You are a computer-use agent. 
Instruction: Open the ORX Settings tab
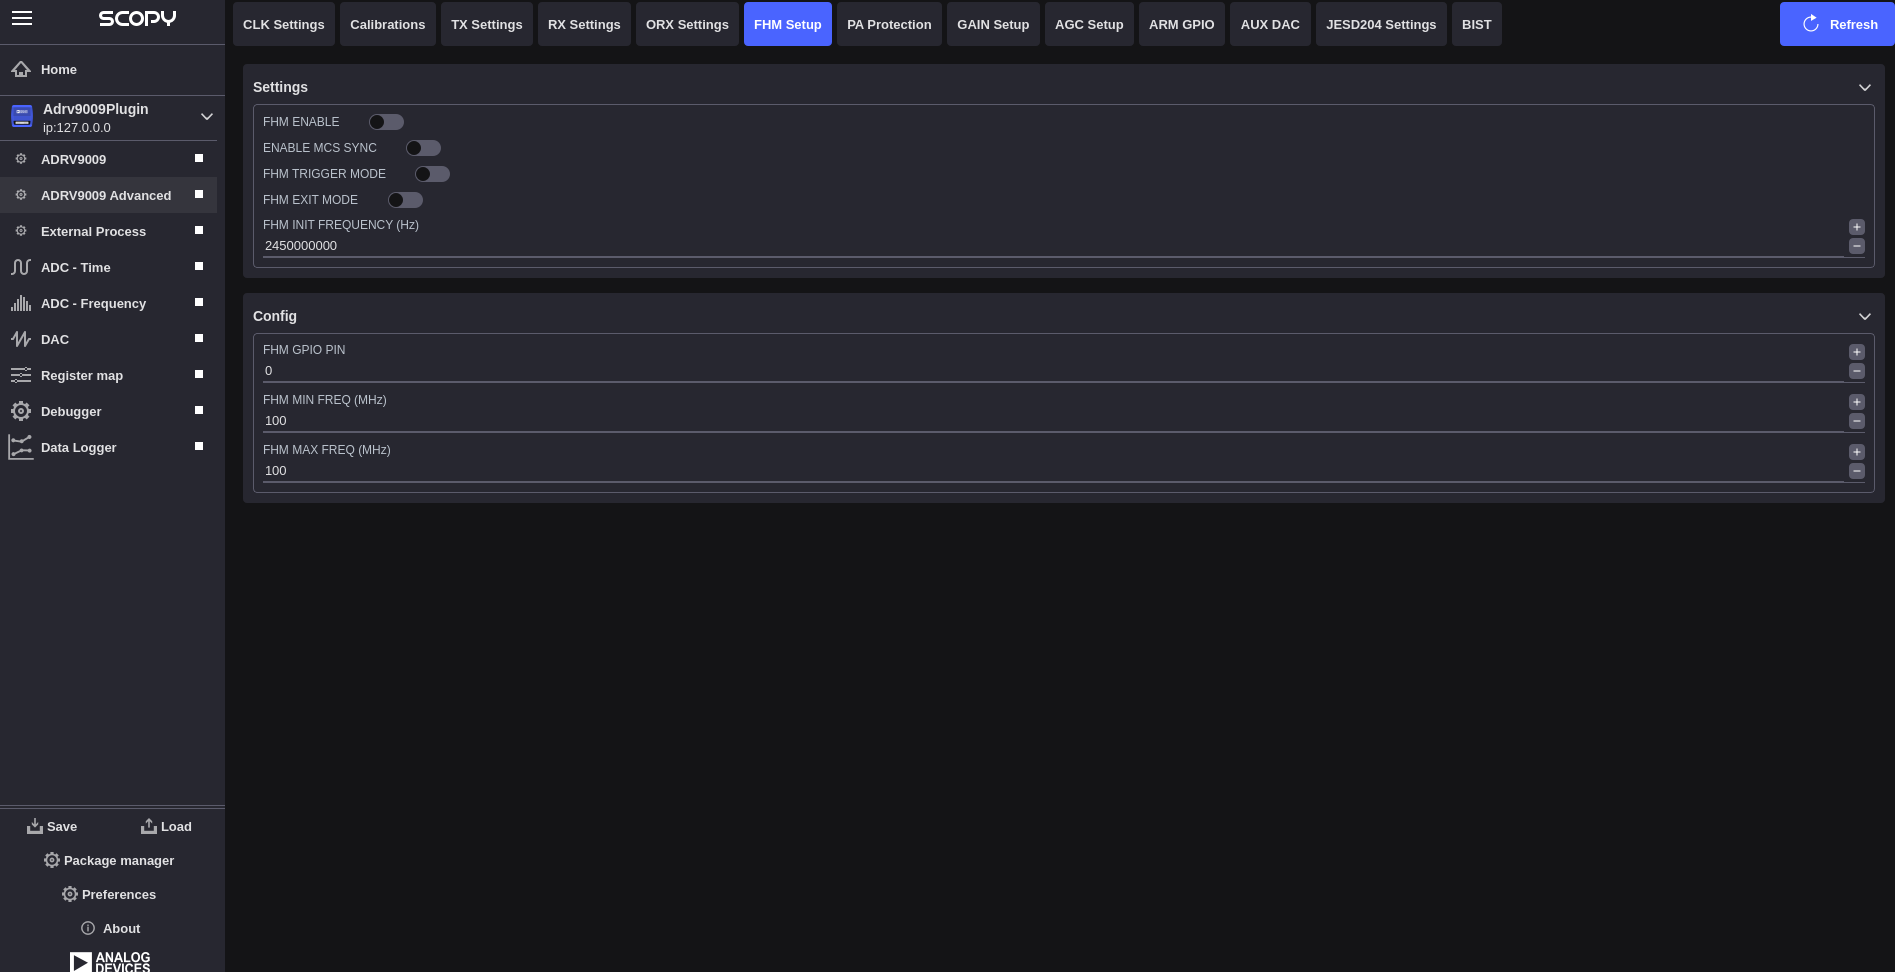tap(687, 24)
